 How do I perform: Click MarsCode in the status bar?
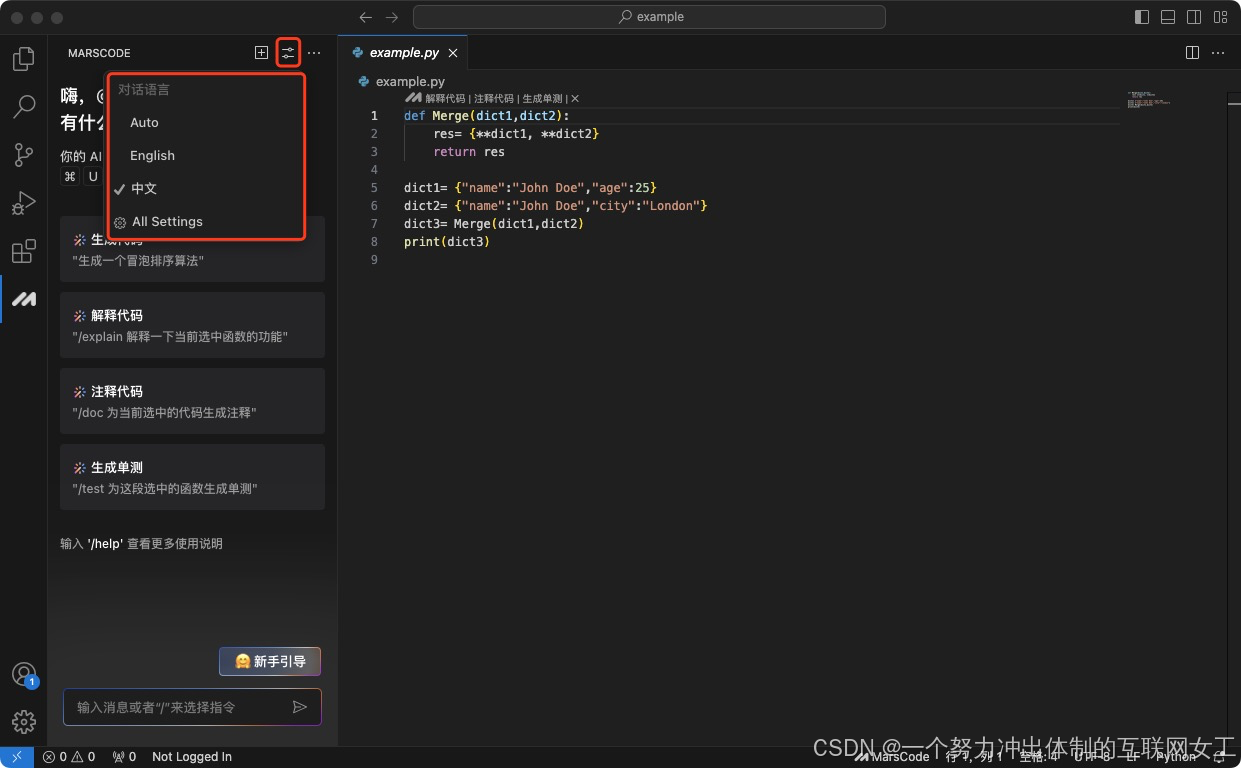(891, 757)
